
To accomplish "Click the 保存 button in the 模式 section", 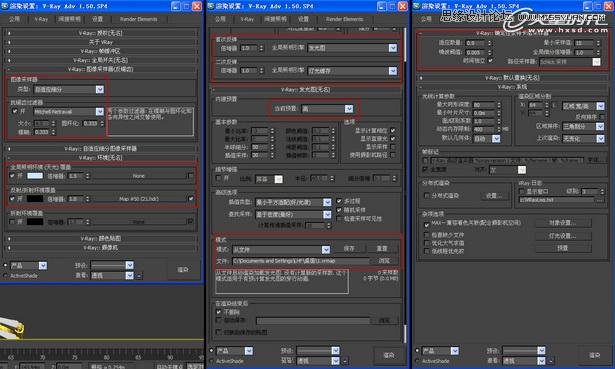I will pyautogui.click(x=349, y=249).
